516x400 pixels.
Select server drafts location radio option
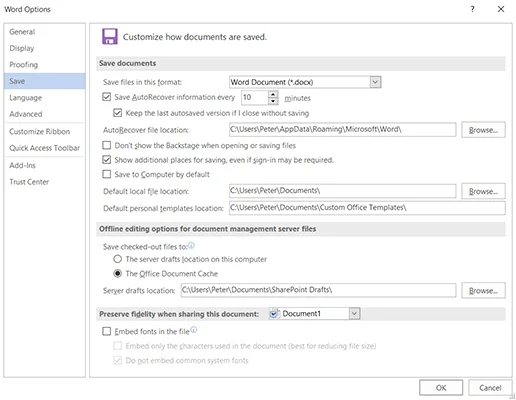pos(117,259)
